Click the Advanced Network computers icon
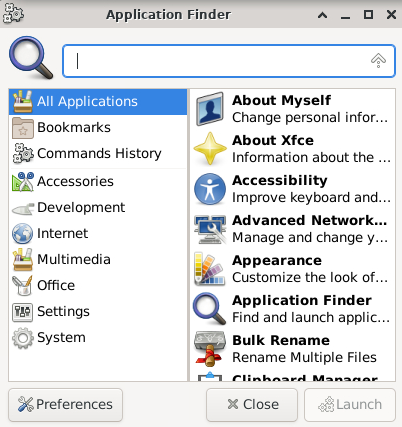The height and width of the screenshot is (427, 402). pos(210,229)
